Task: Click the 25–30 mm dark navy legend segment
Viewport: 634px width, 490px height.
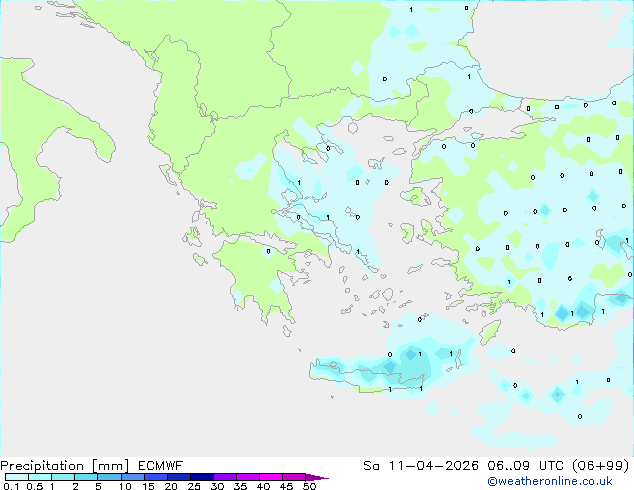Action: click(202, 477)
